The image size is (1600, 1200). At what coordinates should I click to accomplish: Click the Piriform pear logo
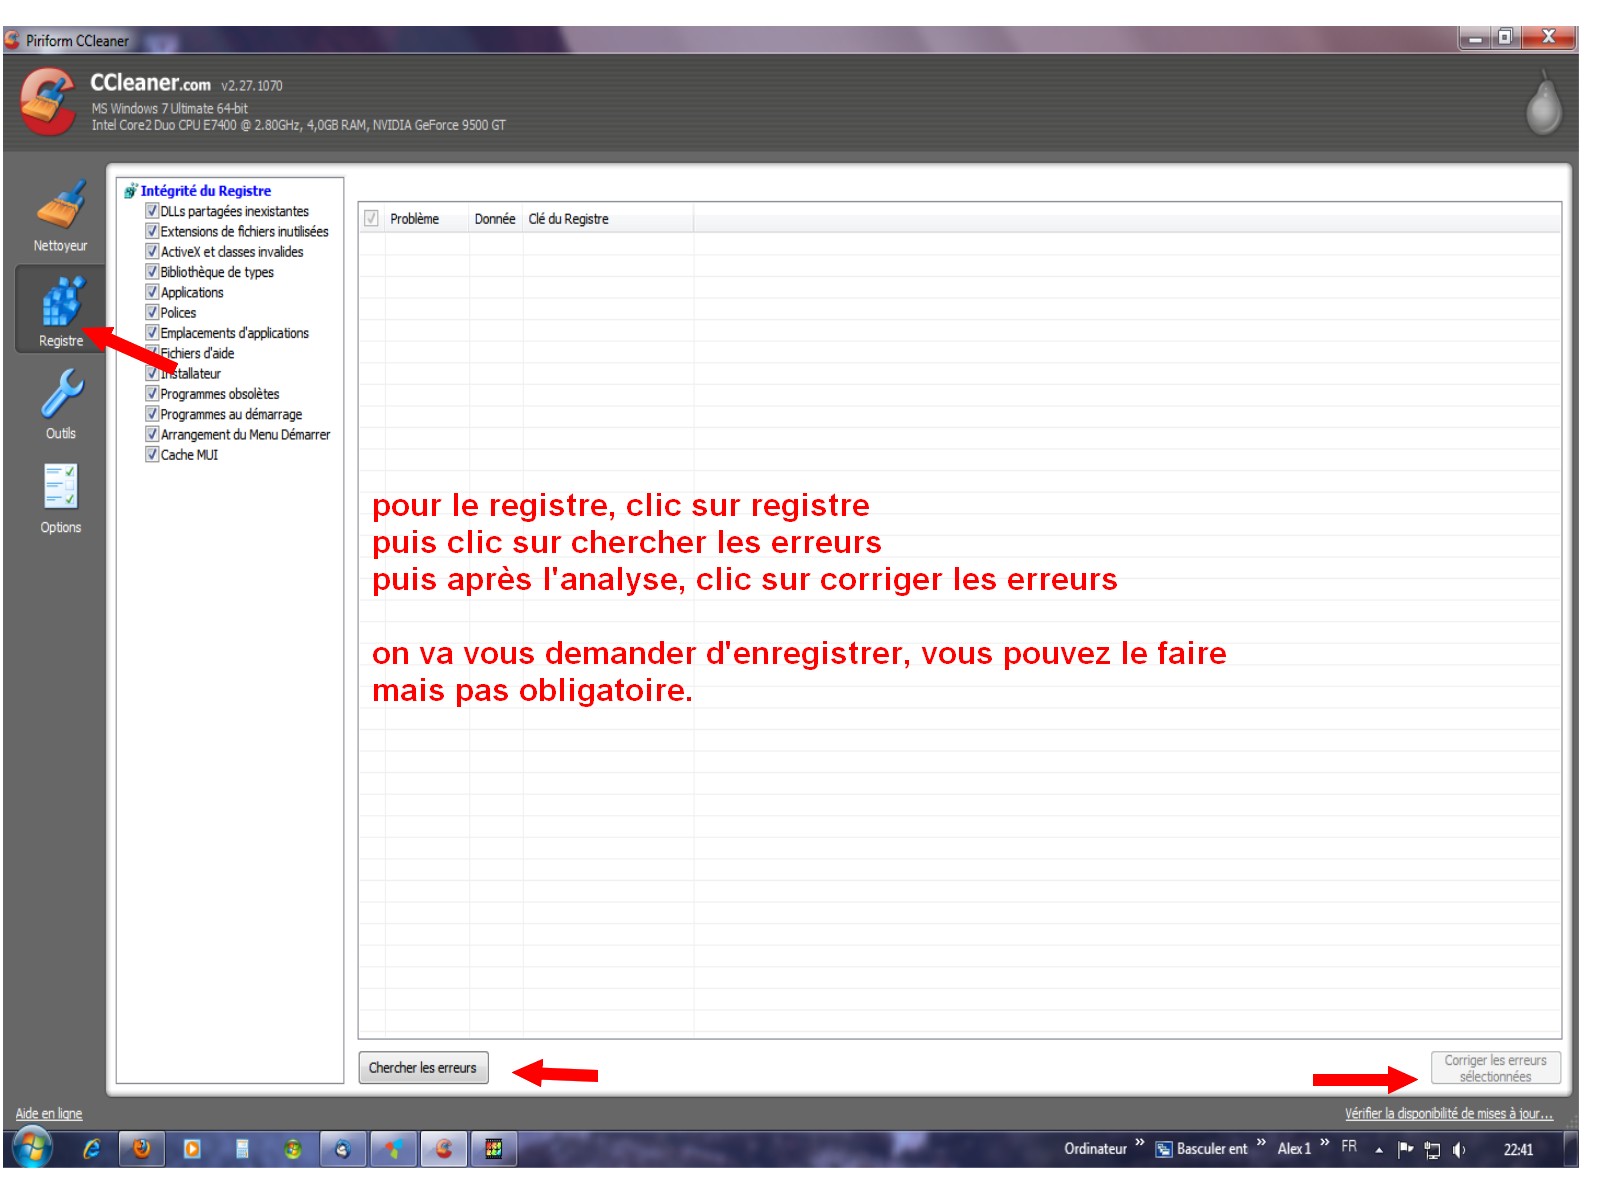[1543, 102]
